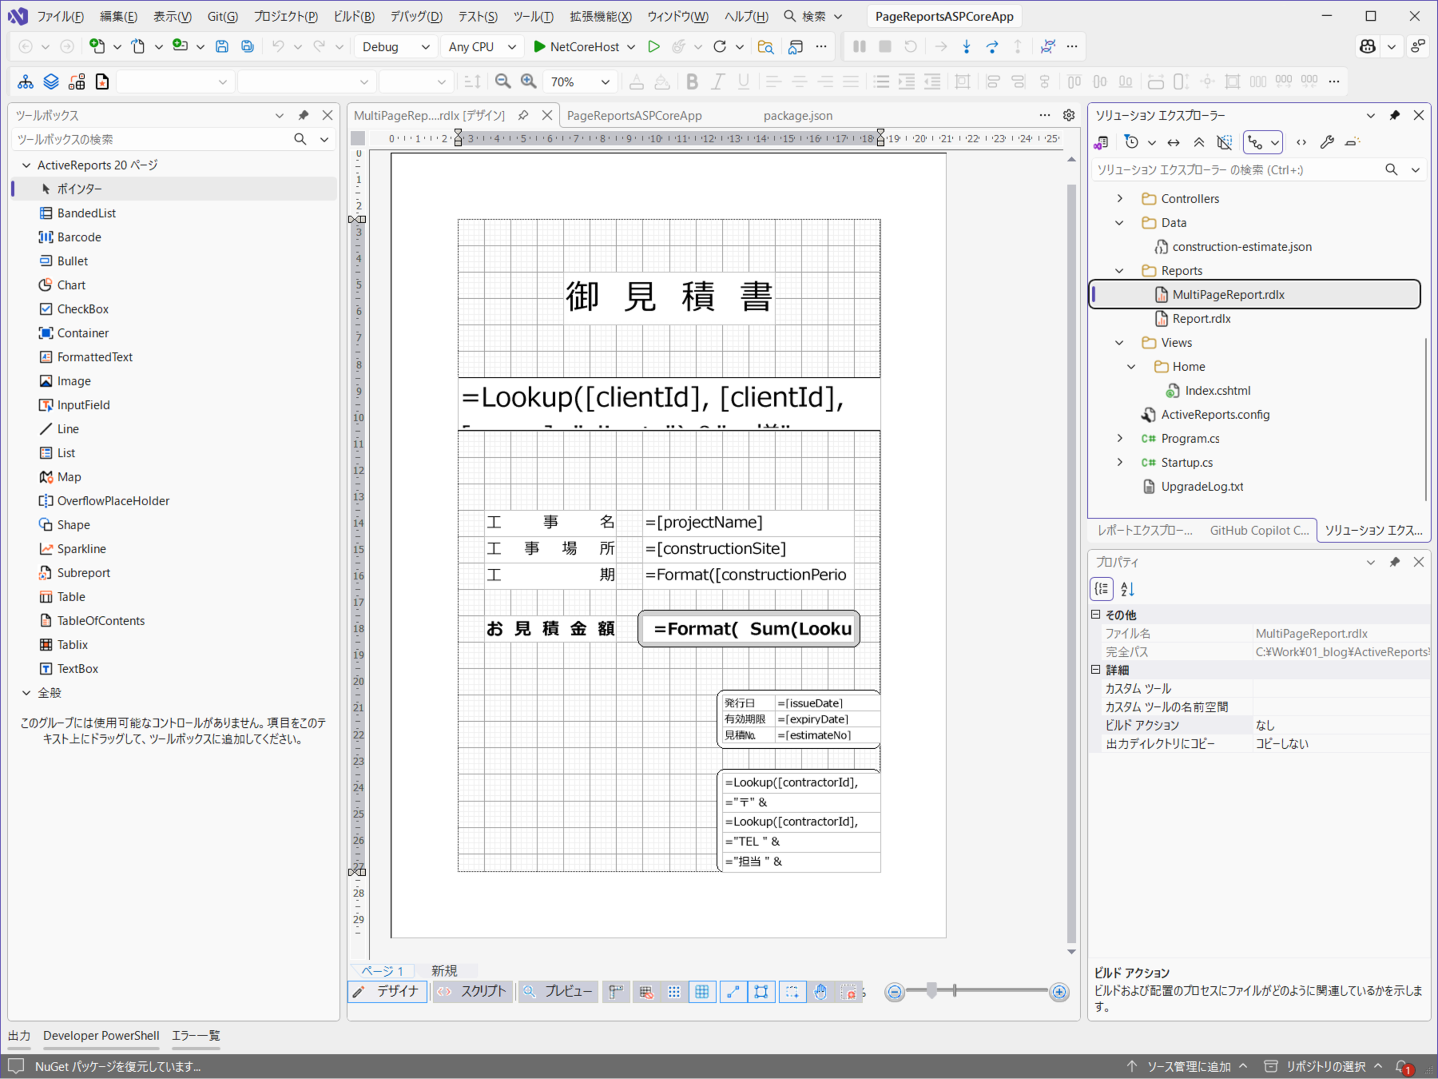Viewport: 1438px width, 1079px height.
Task: Switch to the package.json tab
Action: [x=798, y=115]
